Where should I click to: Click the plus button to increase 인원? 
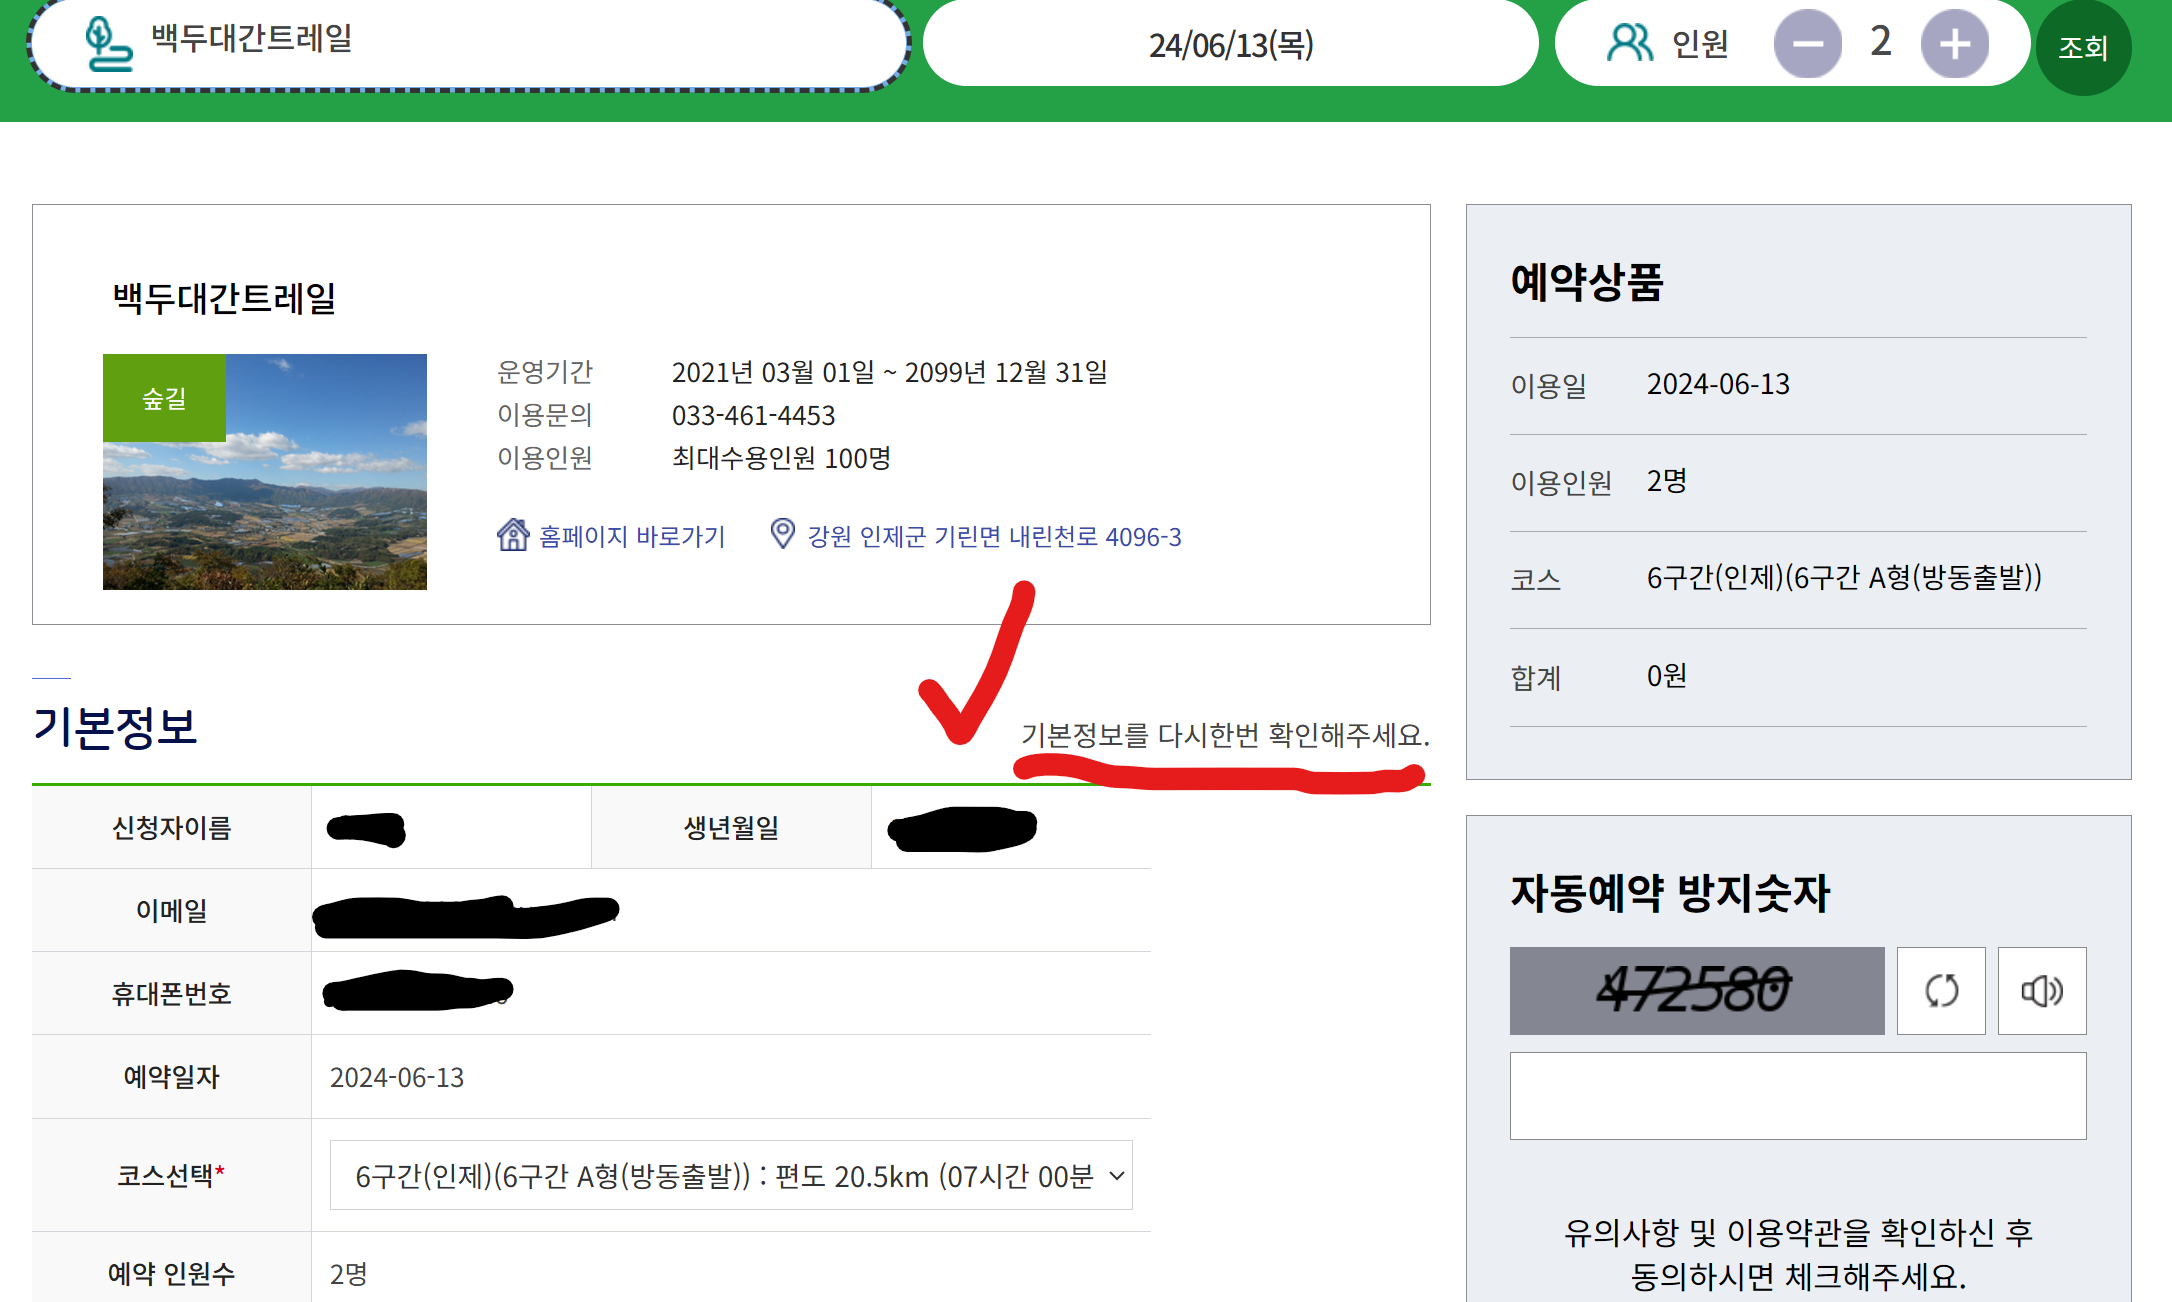click(1954, 44)
